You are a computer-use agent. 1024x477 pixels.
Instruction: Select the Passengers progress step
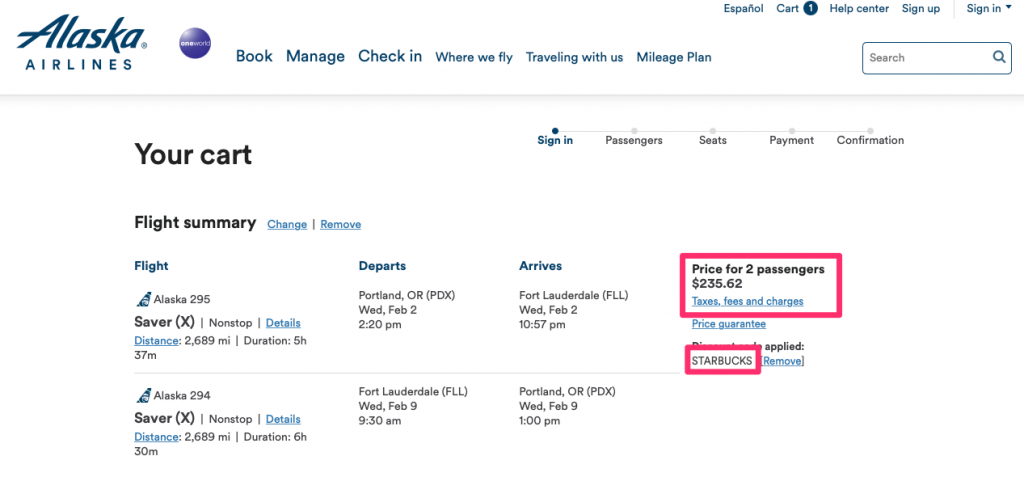coord(634,138)
